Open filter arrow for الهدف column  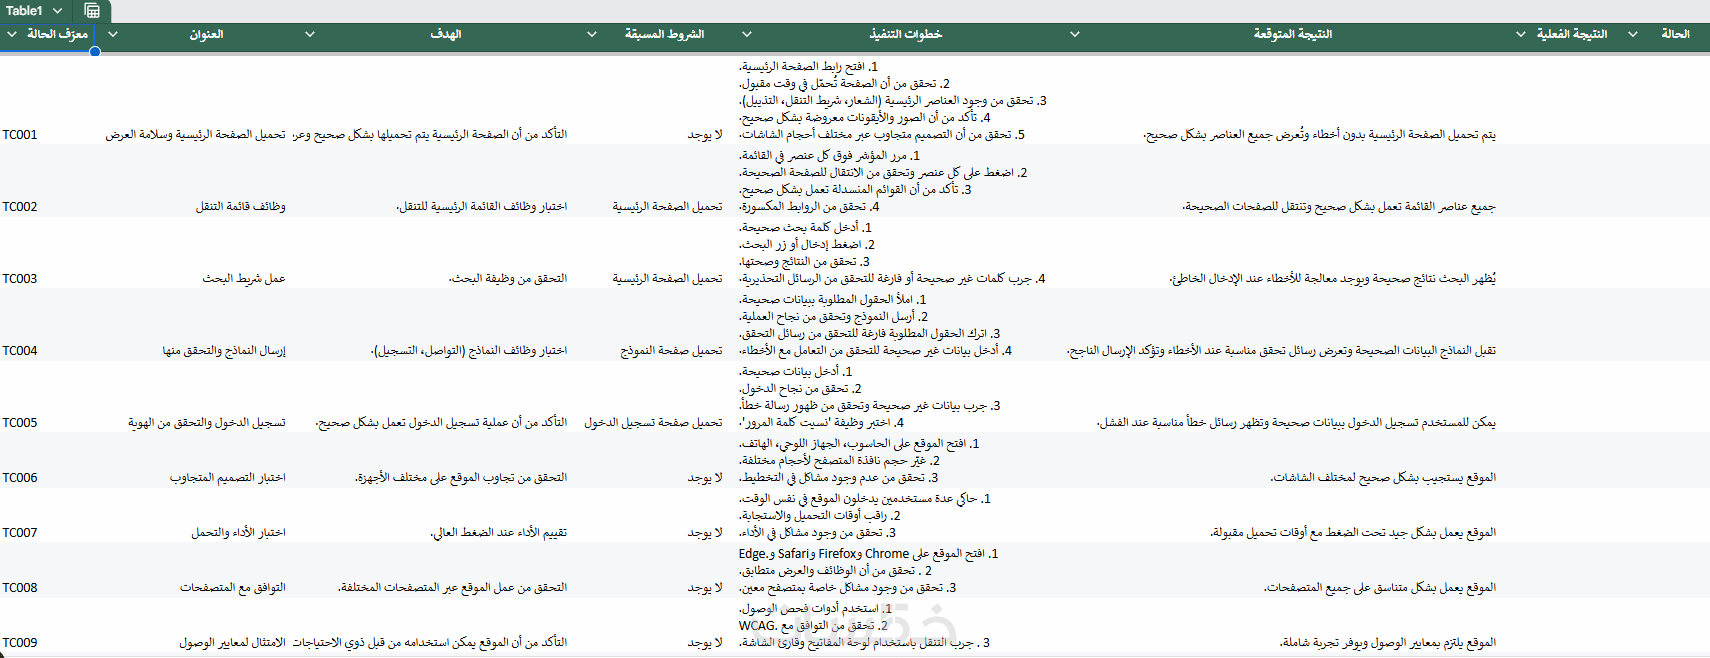[x=310, y=34]
